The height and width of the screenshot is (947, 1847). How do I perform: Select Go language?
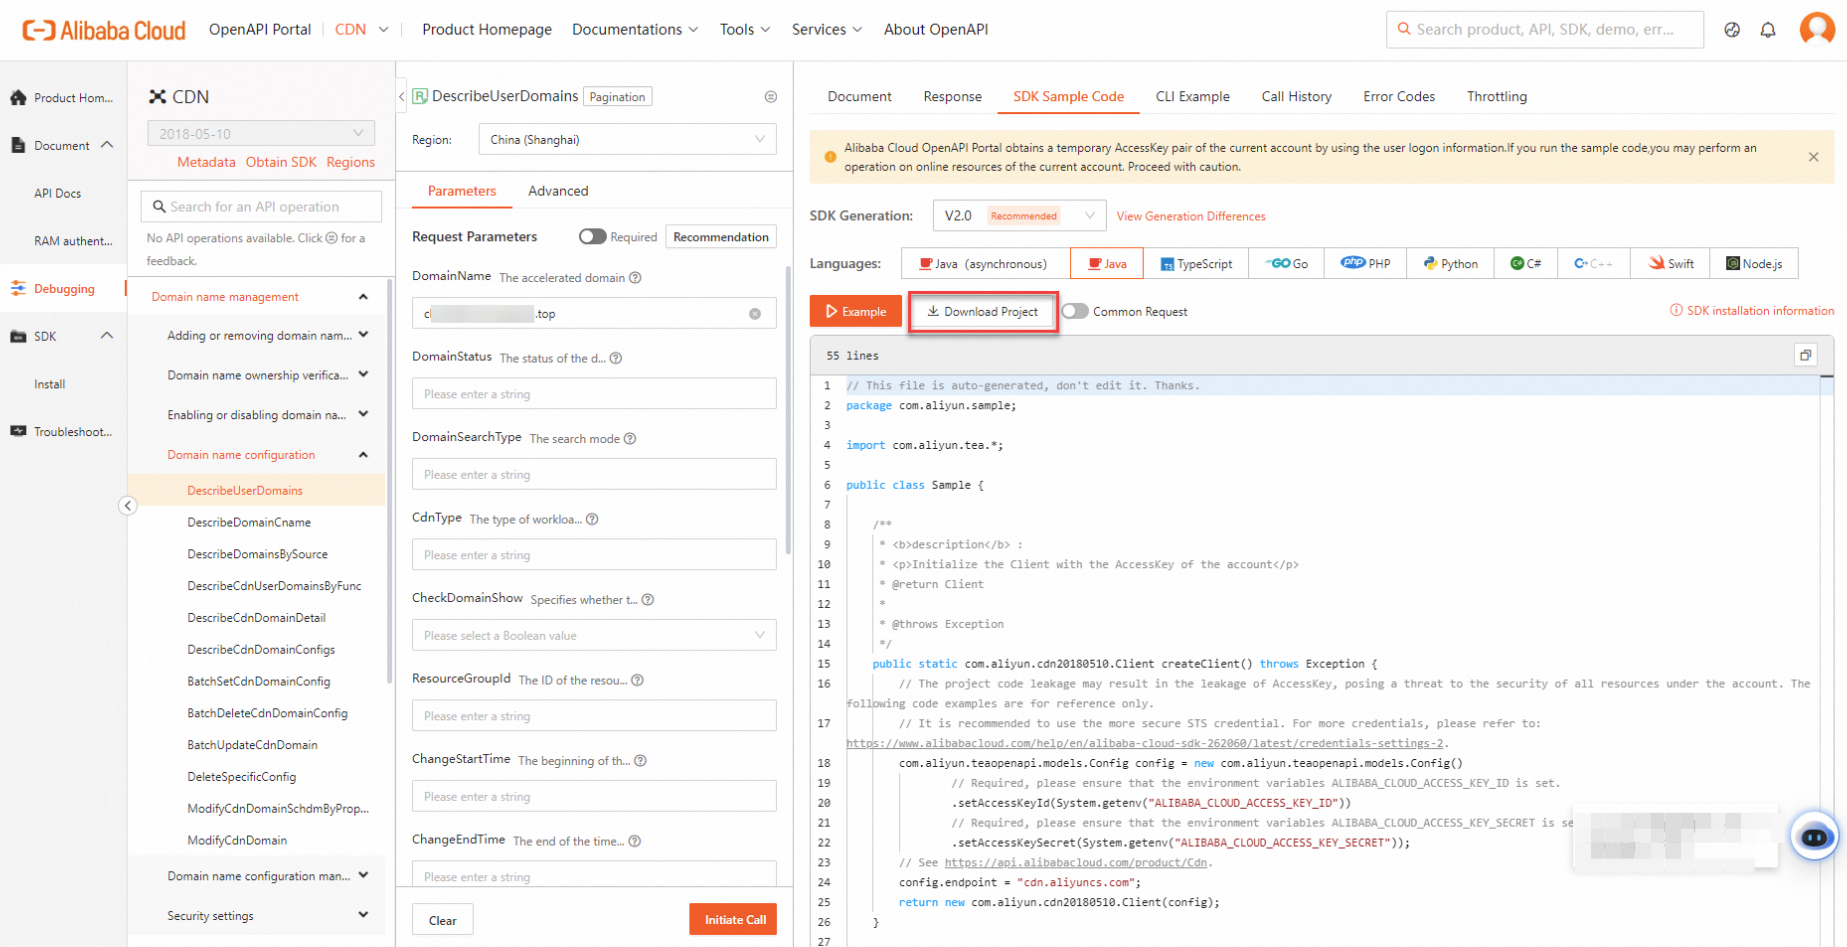point(1286,264)
